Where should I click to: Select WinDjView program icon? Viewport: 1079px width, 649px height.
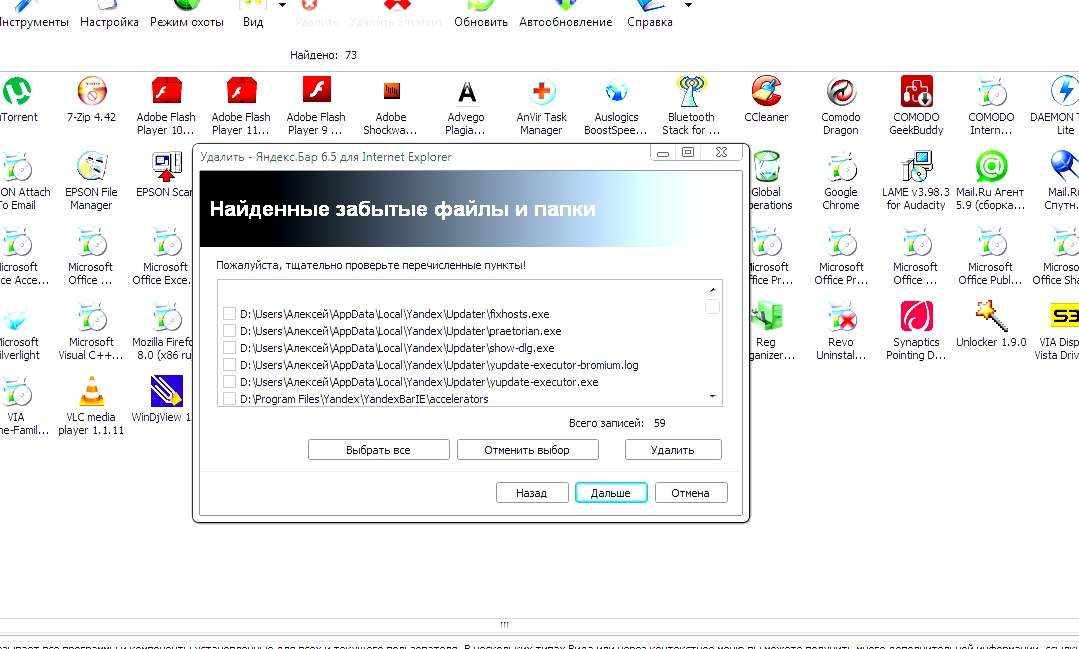(167, 392)
